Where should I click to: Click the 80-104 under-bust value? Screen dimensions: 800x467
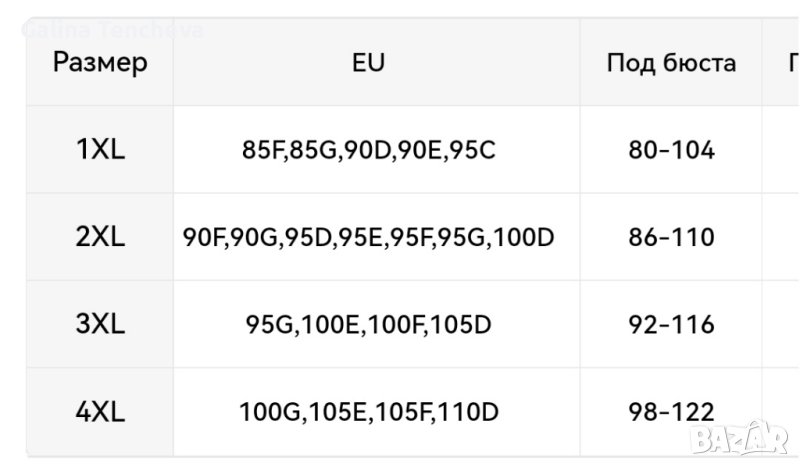pyautogui.click(x=671, y=151)
